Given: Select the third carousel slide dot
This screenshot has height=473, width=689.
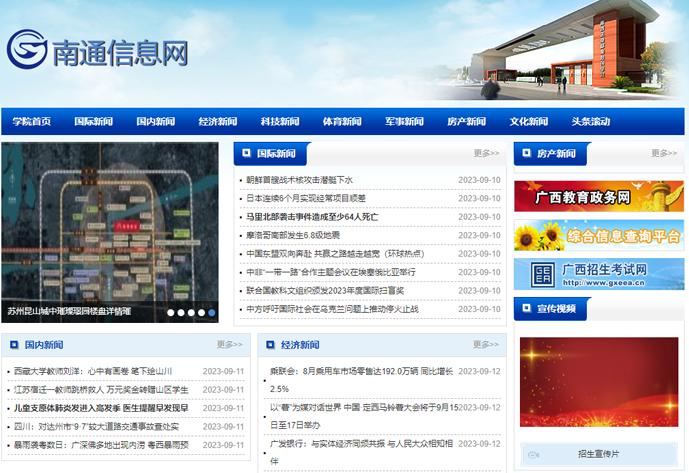Looking at the screenshot, I should [191, 312].
